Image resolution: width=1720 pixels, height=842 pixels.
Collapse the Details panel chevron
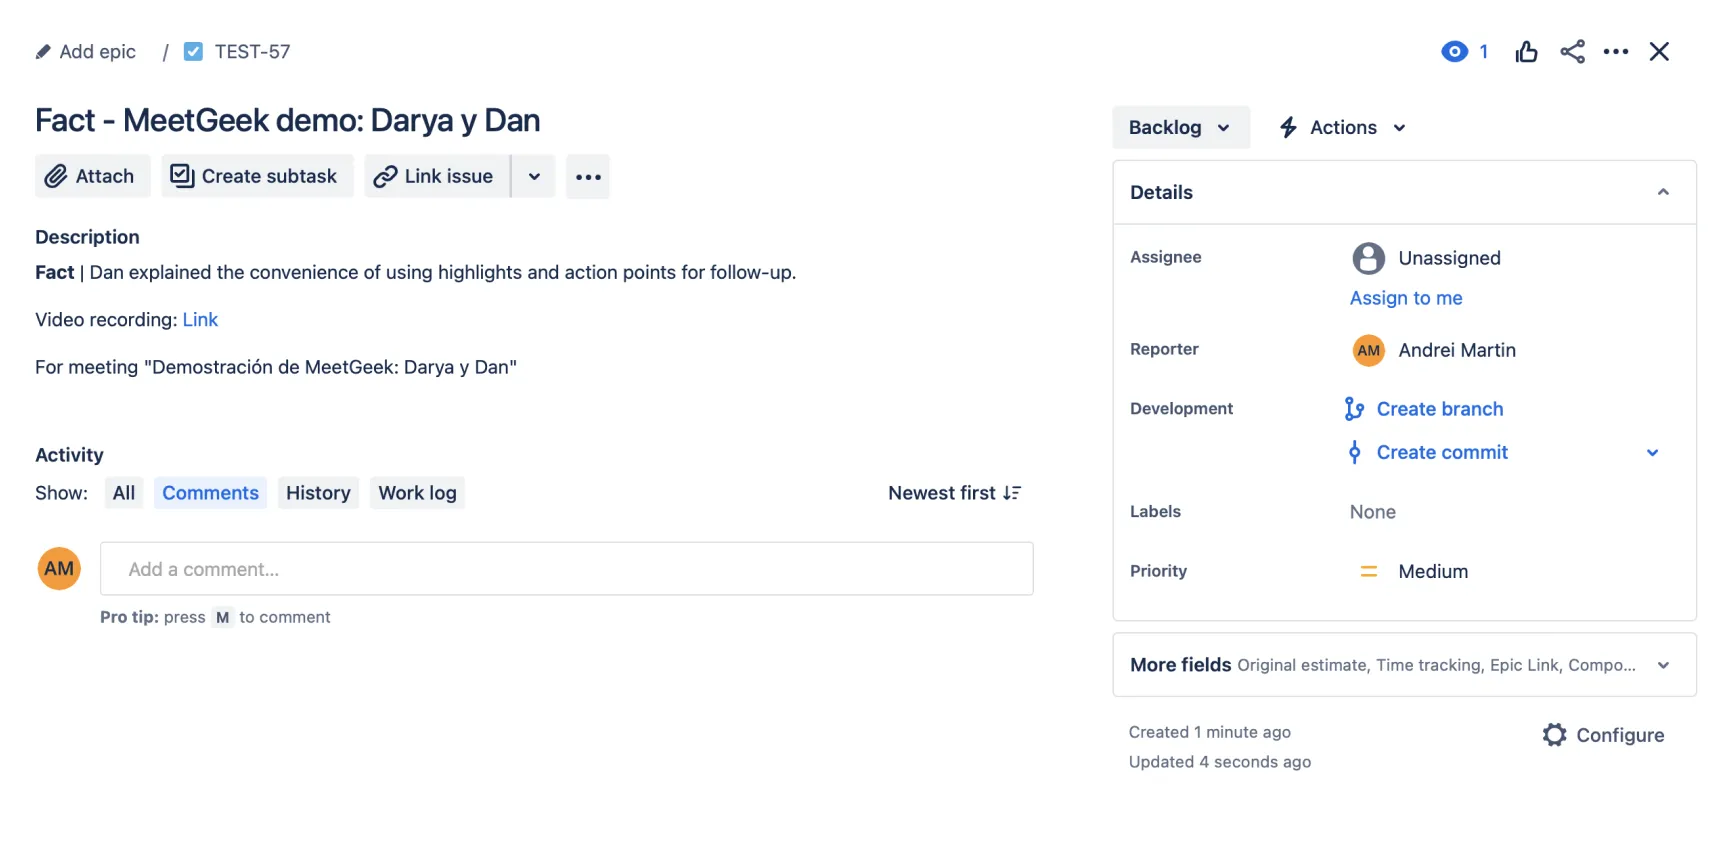(1663, 192)
